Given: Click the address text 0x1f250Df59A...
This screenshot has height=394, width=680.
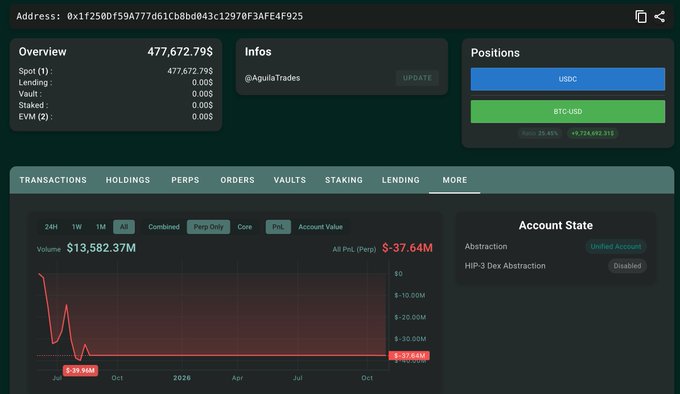Looking at the screenshot, I should tap(185, 16).
